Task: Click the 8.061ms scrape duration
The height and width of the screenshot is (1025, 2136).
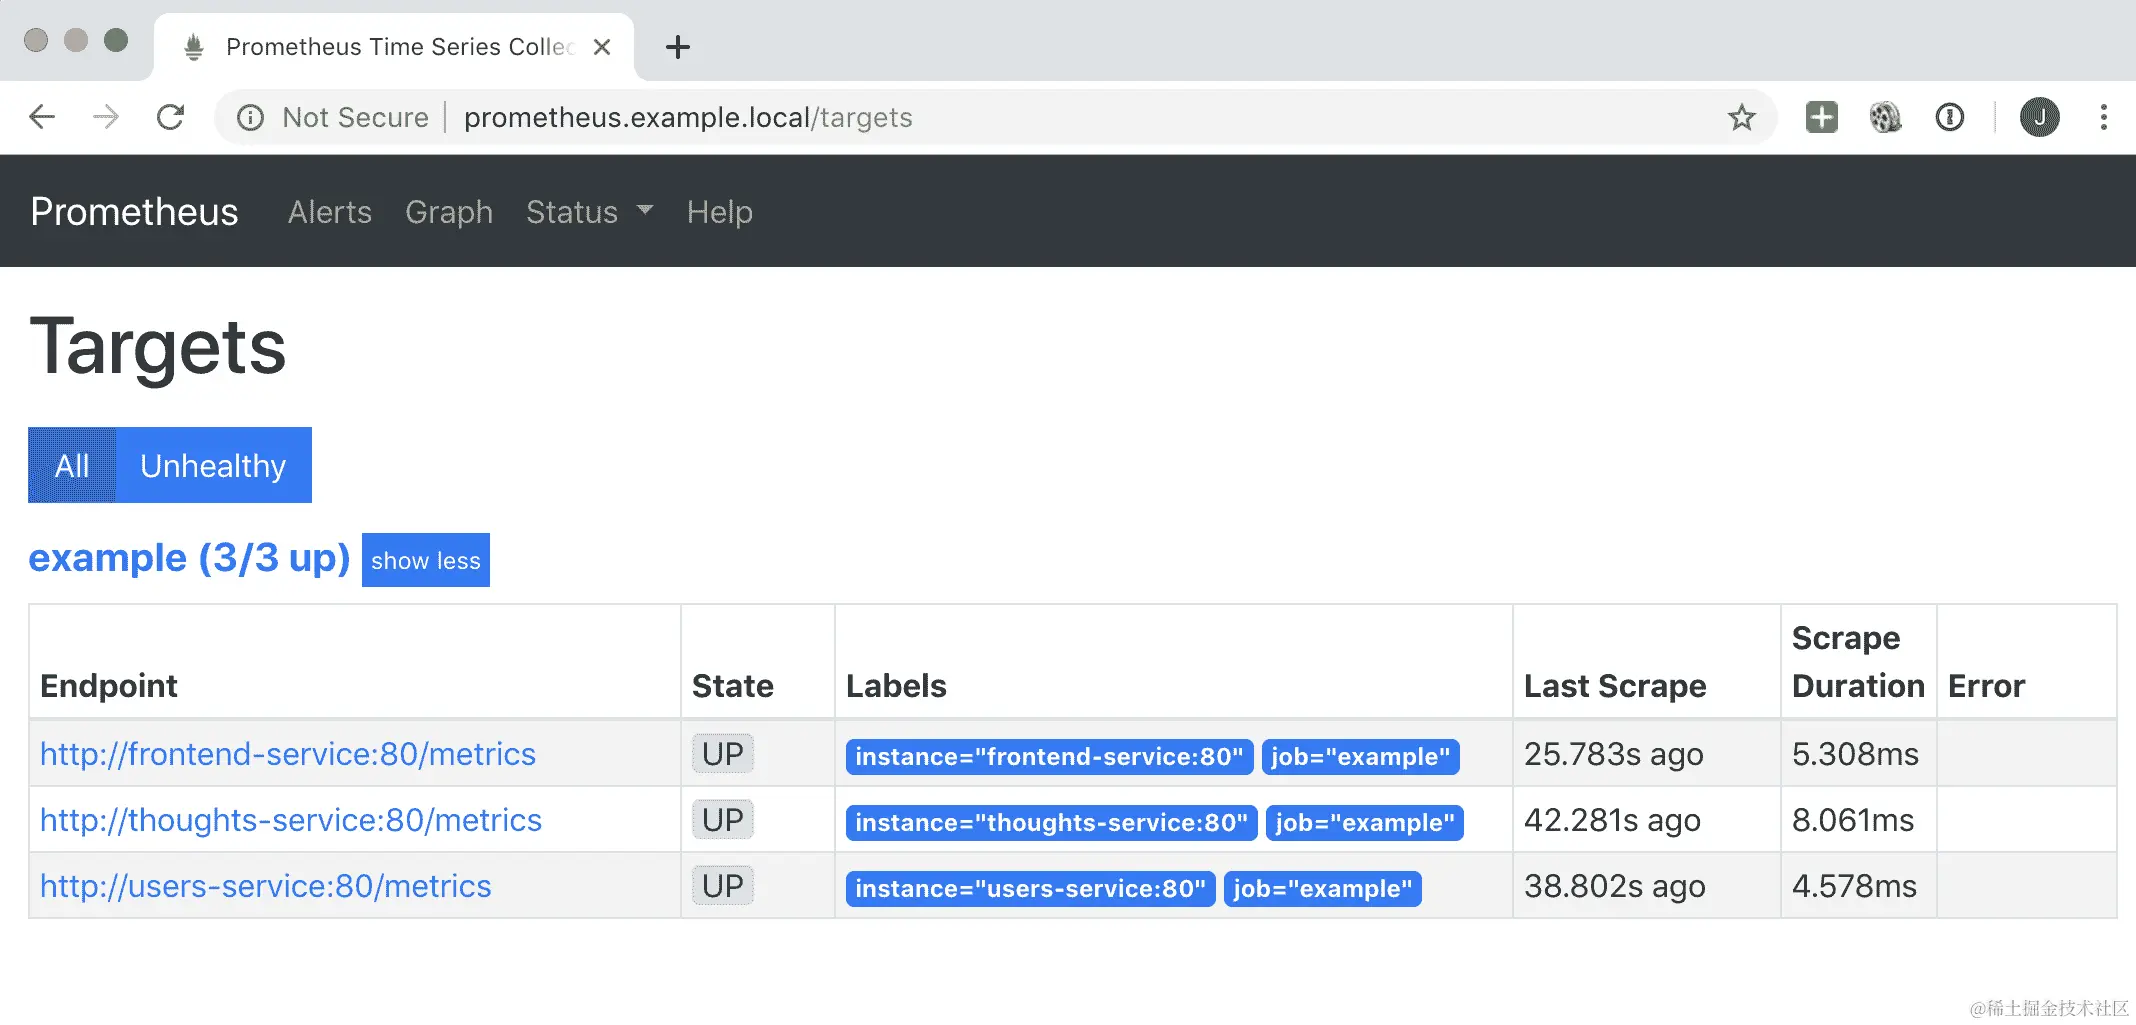Action: click(x=1852, y=820)
